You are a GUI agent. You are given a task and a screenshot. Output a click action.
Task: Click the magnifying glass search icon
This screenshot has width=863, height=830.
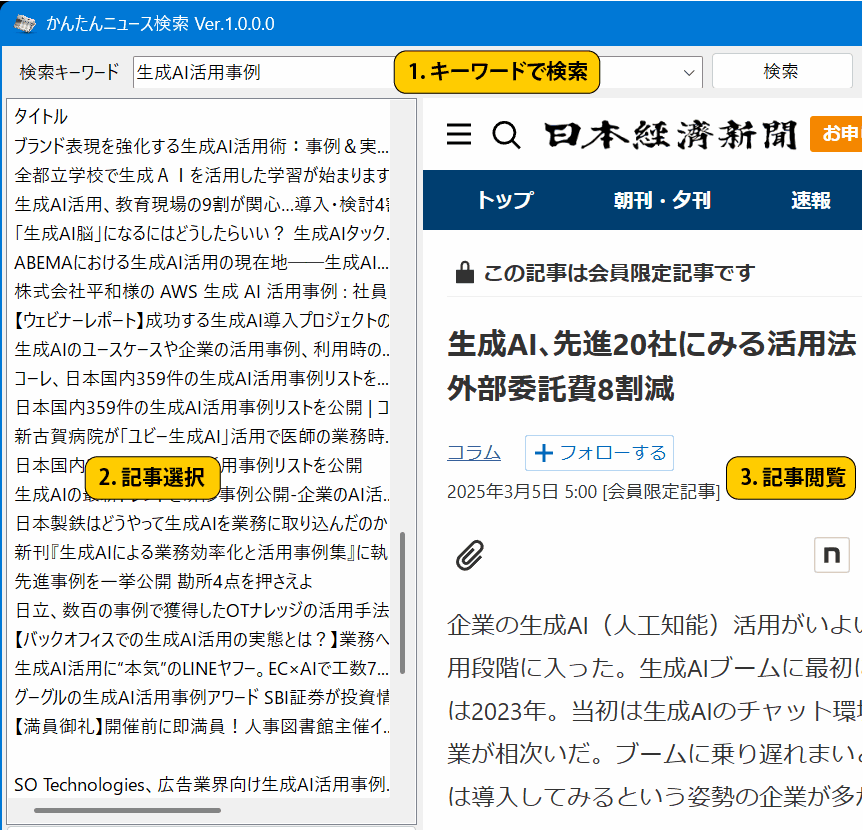pos(507,135)
